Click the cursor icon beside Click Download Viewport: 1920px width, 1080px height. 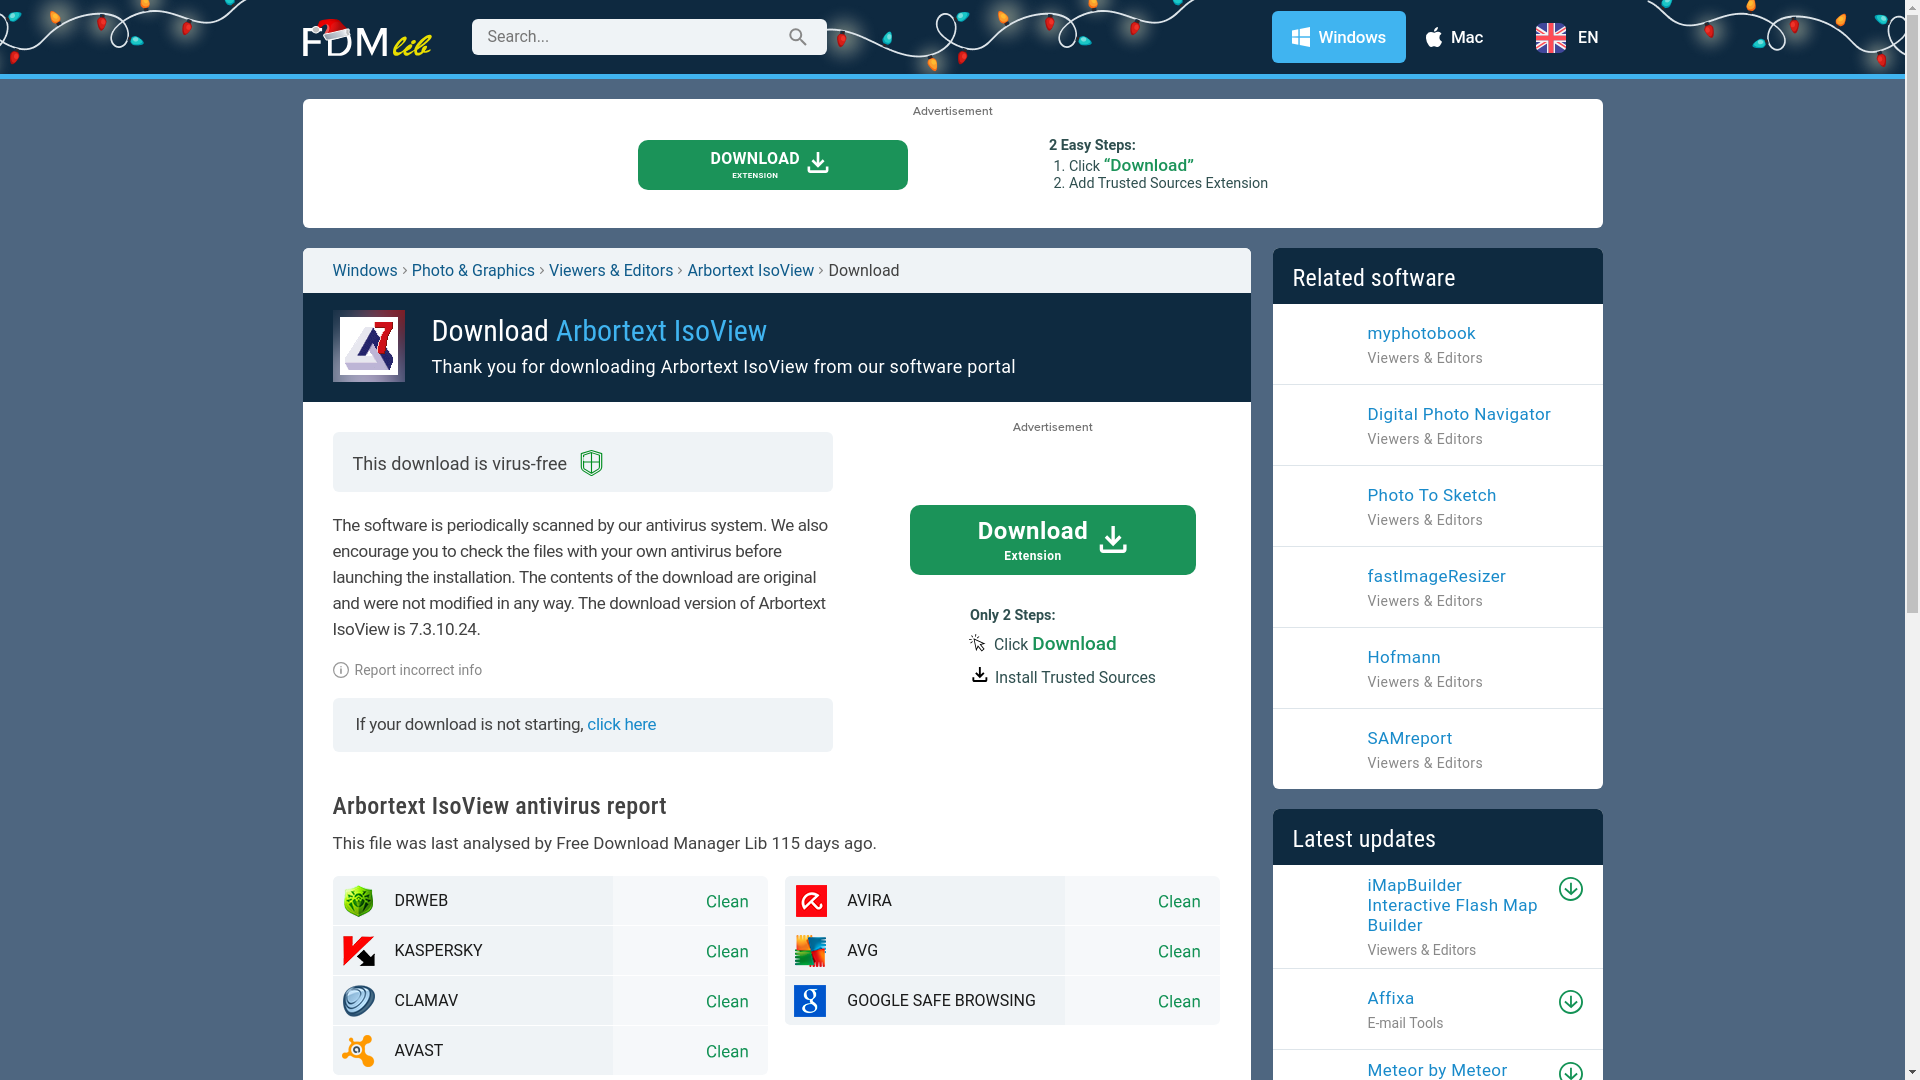pyautogui.click(x=977, y=643)
